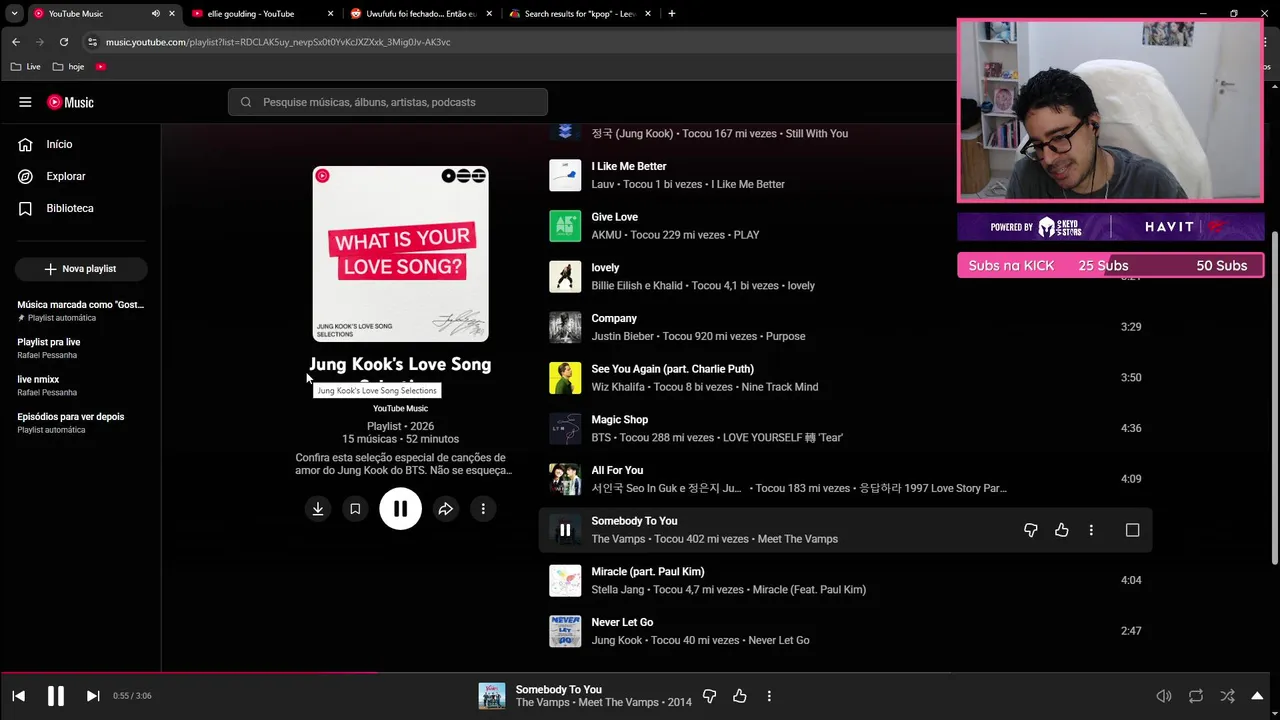Open the 'hoje' bookmarks folder
The width and height of the screenshot is (1280, 720).
click(x=68, y=67)
